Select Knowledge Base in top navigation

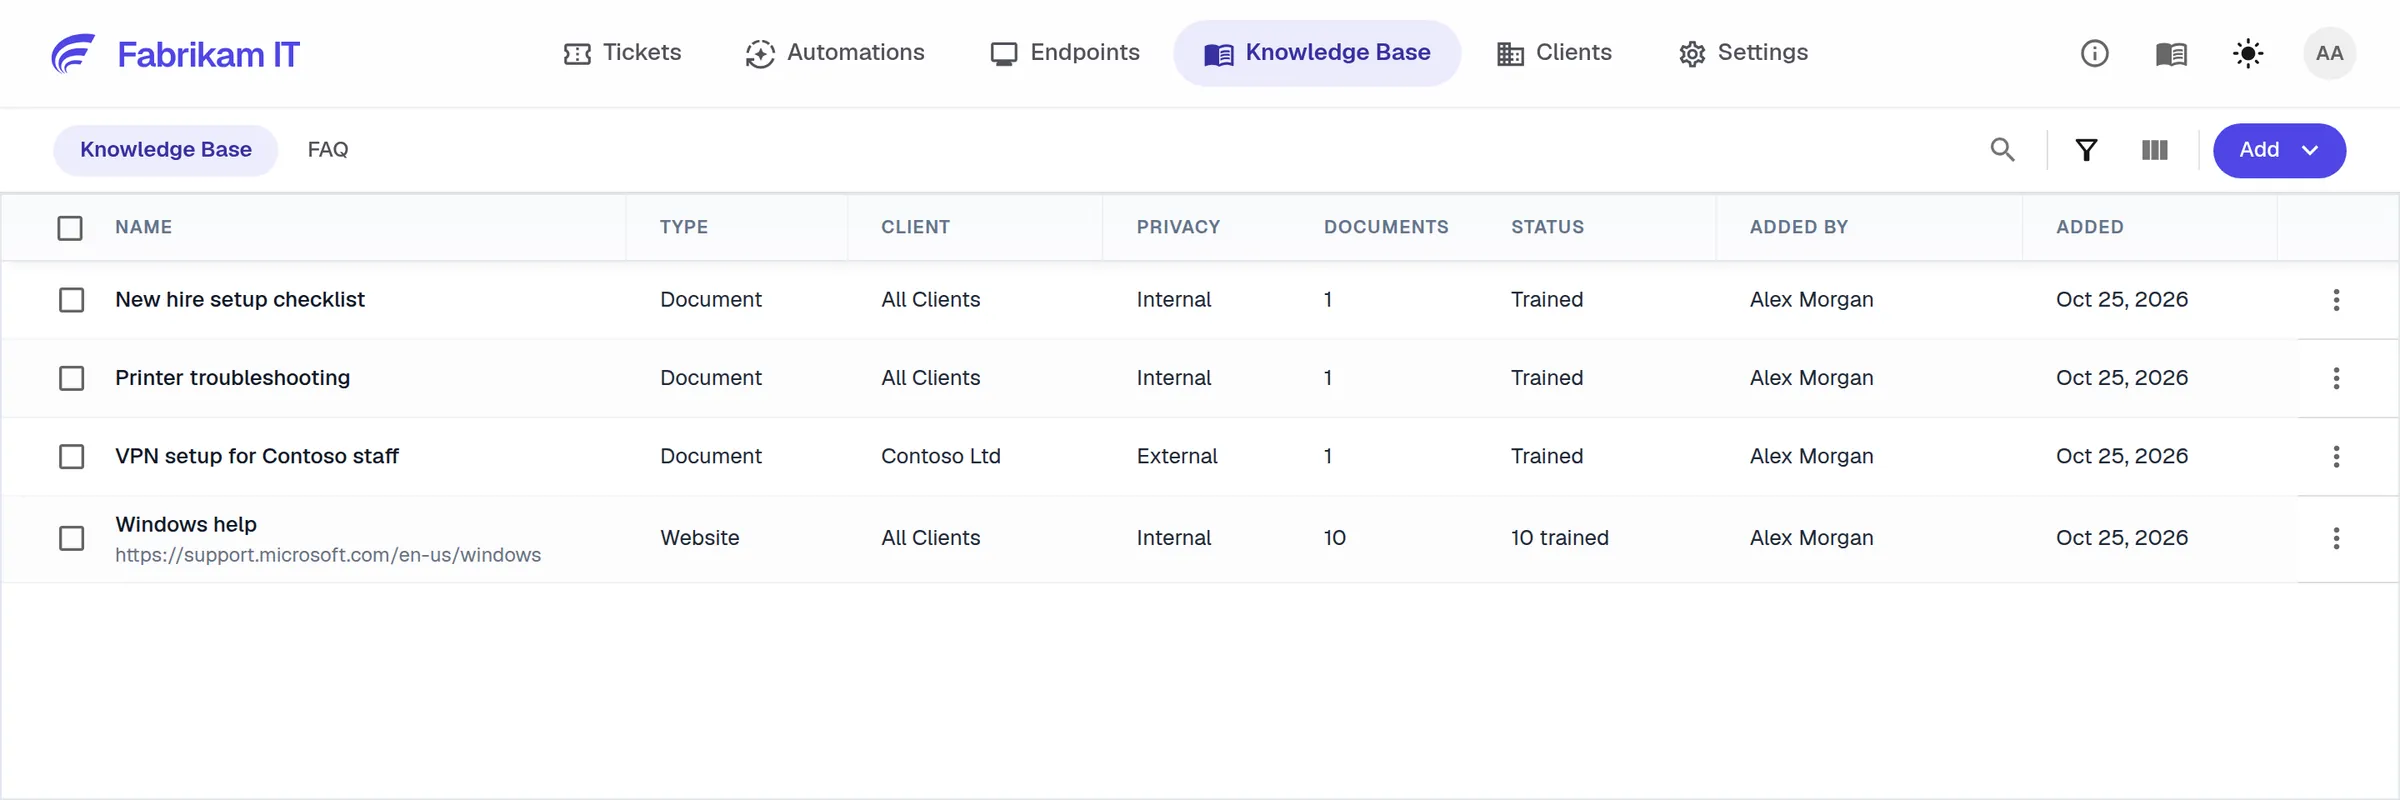pyautogui.click(x=1317, y=53)
